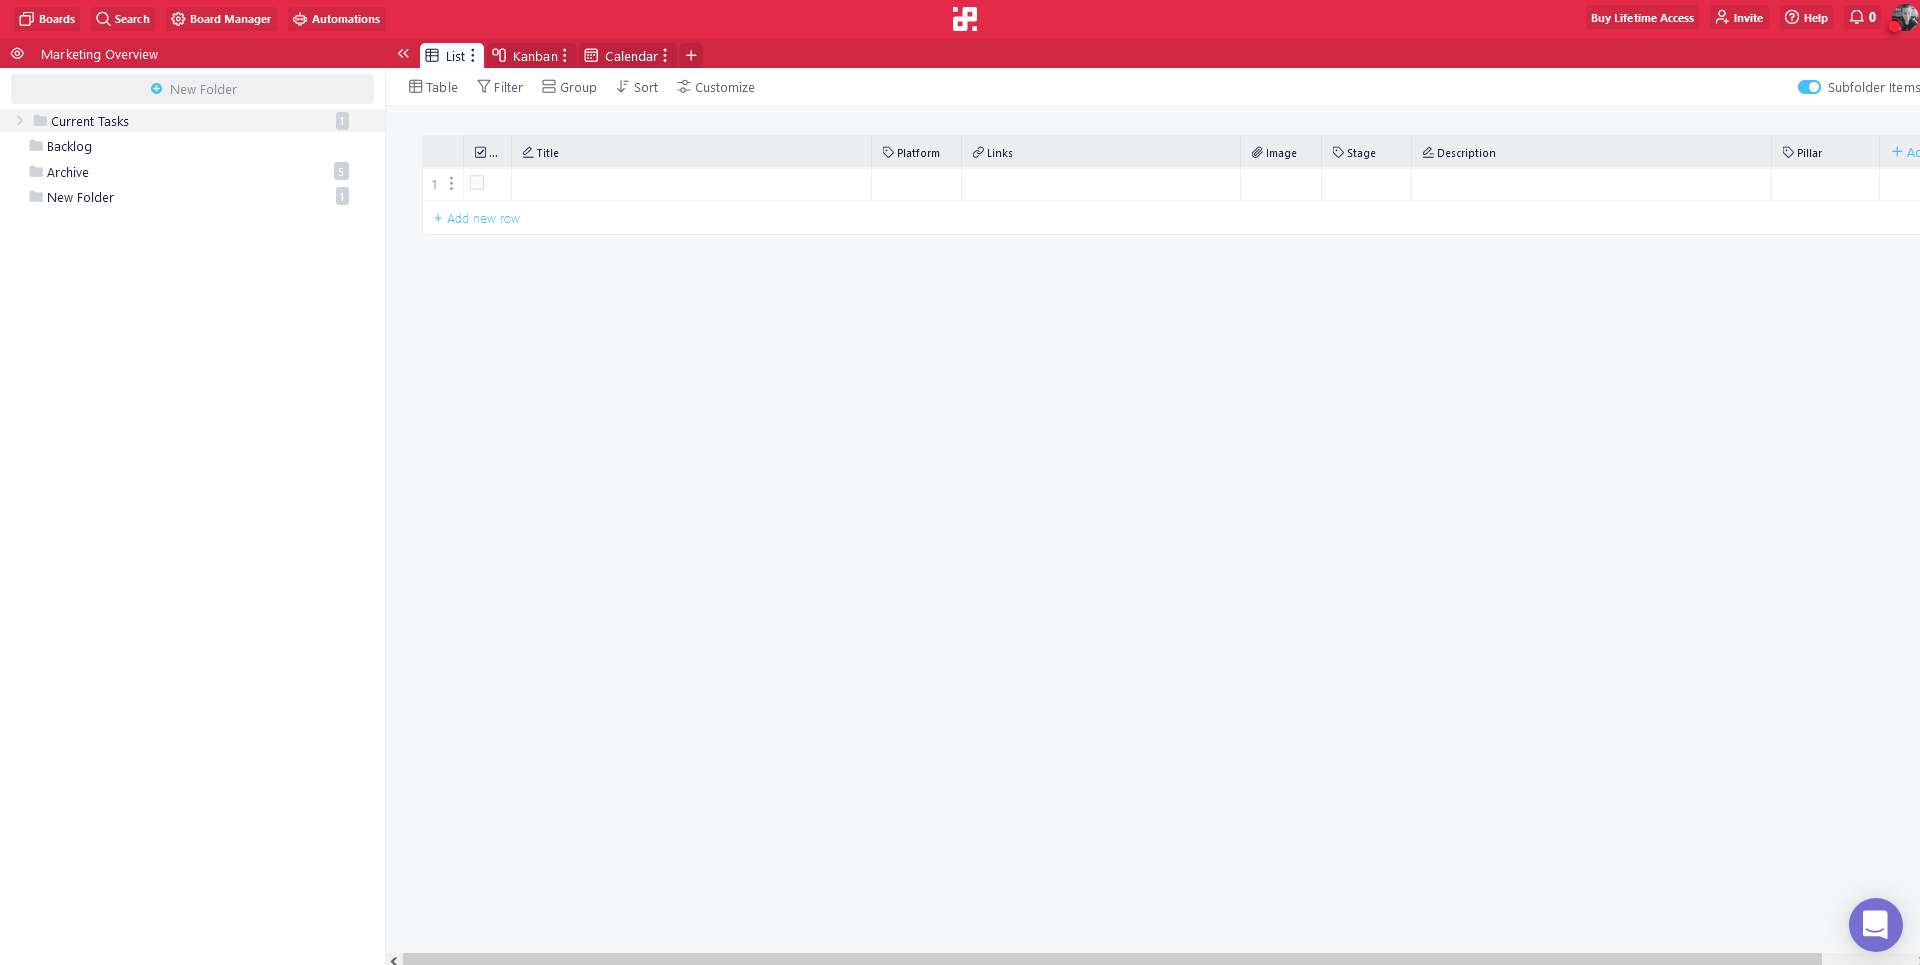This screenshot has width=1920, height=965.
Task: Open the Board Manager menu
Action: click(x=221, y=19)
